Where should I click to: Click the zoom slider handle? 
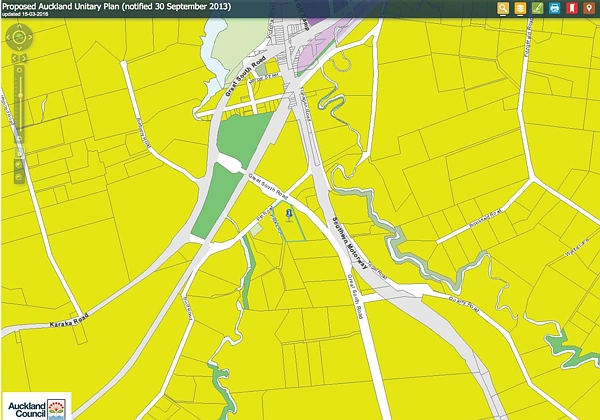point(19,84)
